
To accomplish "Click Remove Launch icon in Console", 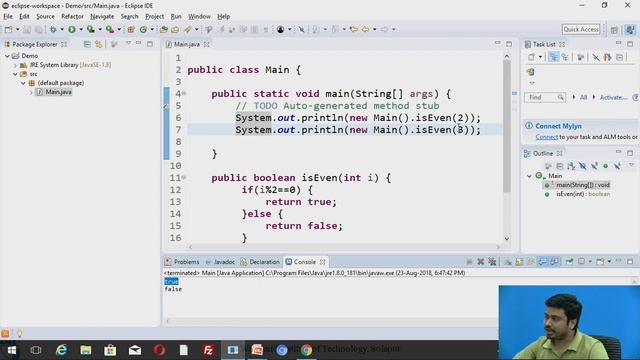I will [481, 262].
